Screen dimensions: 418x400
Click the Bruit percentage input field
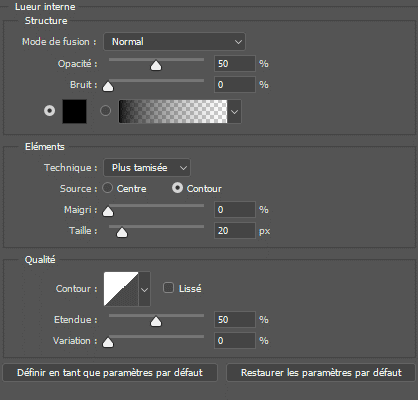235,85
